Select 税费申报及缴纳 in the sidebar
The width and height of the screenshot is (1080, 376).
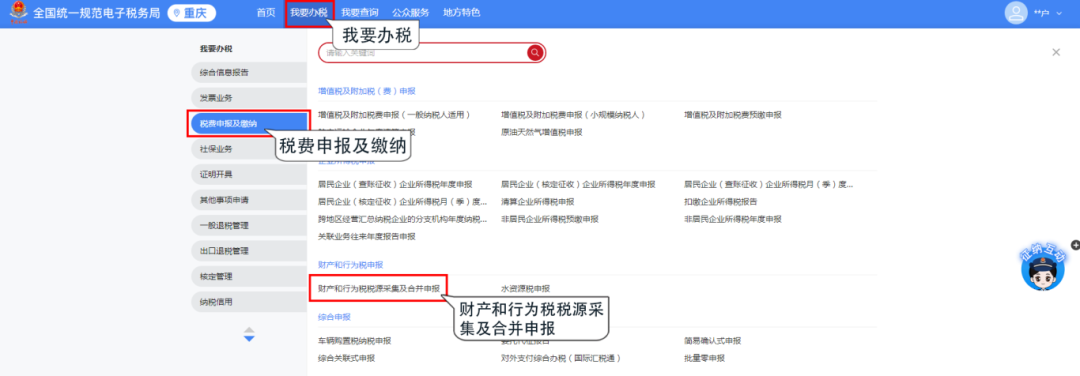pos(249,123)
